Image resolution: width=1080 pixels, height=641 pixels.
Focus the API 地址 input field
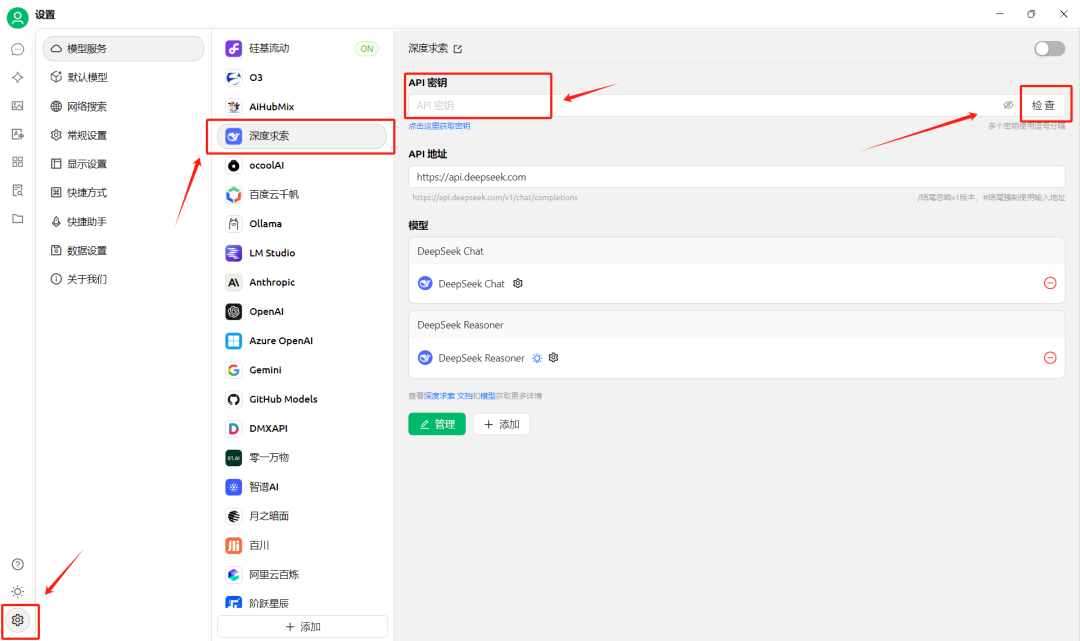(x=736, y=177)
